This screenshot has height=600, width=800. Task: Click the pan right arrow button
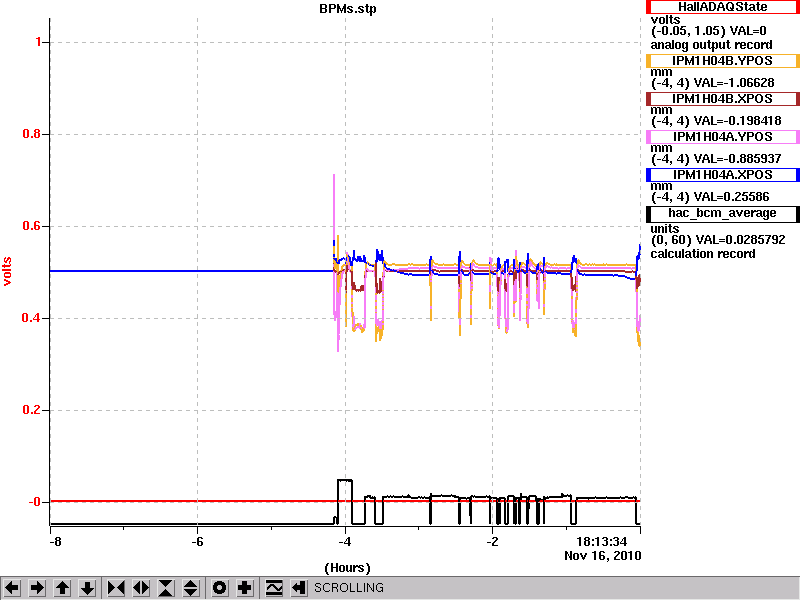37,588
